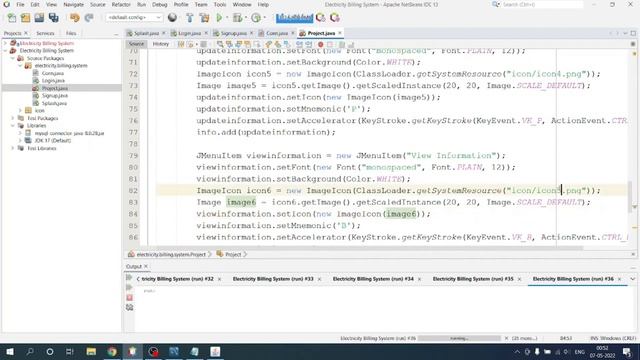
Task: Close output tab run #36
Action: (619, 279)
